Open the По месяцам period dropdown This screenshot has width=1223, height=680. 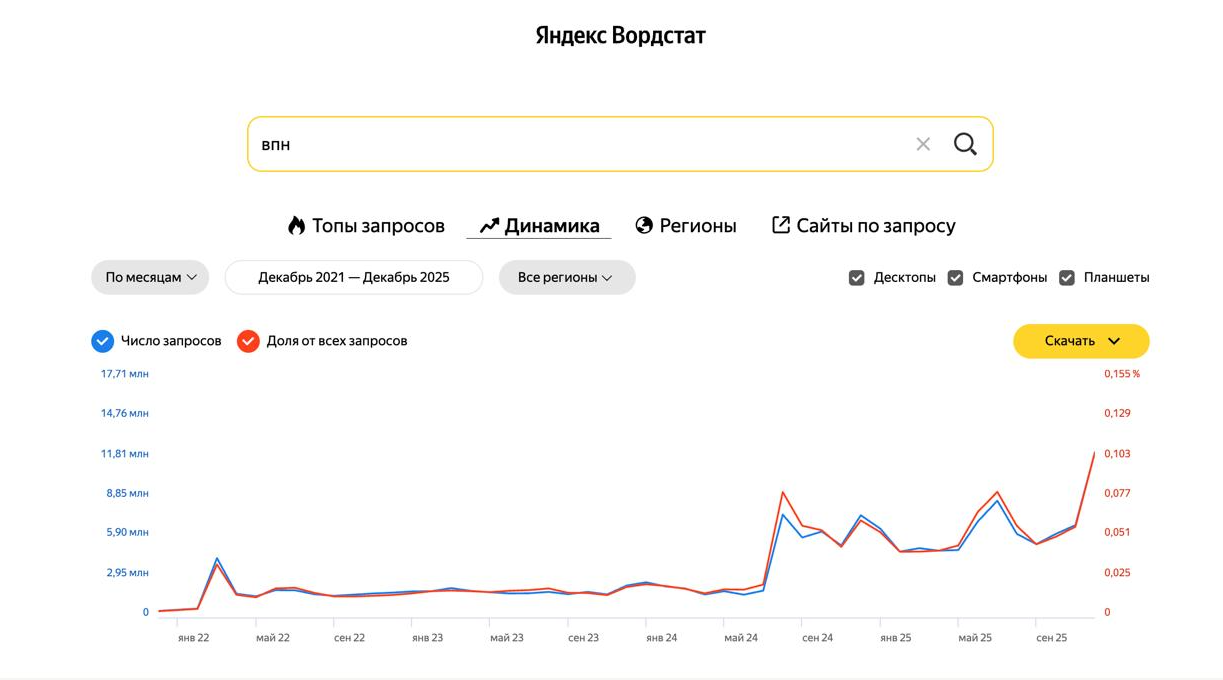coord(150,278)
